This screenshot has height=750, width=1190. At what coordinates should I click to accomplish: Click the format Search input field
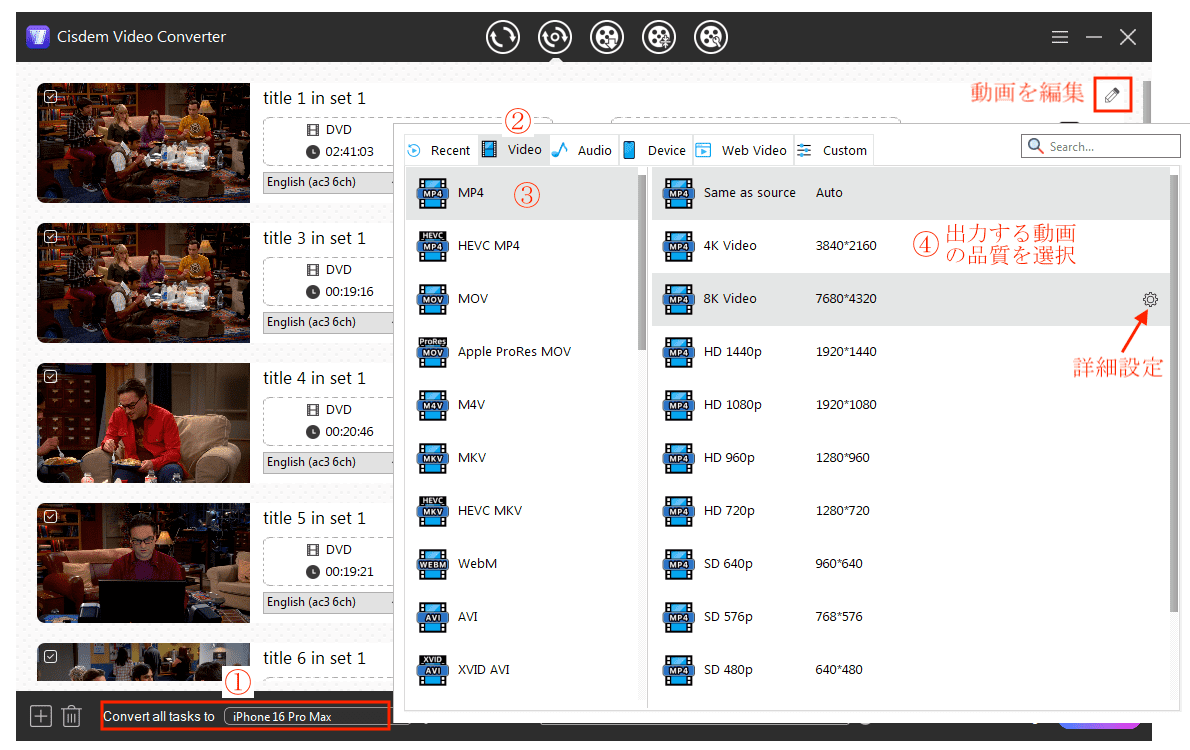point(1108,147)
